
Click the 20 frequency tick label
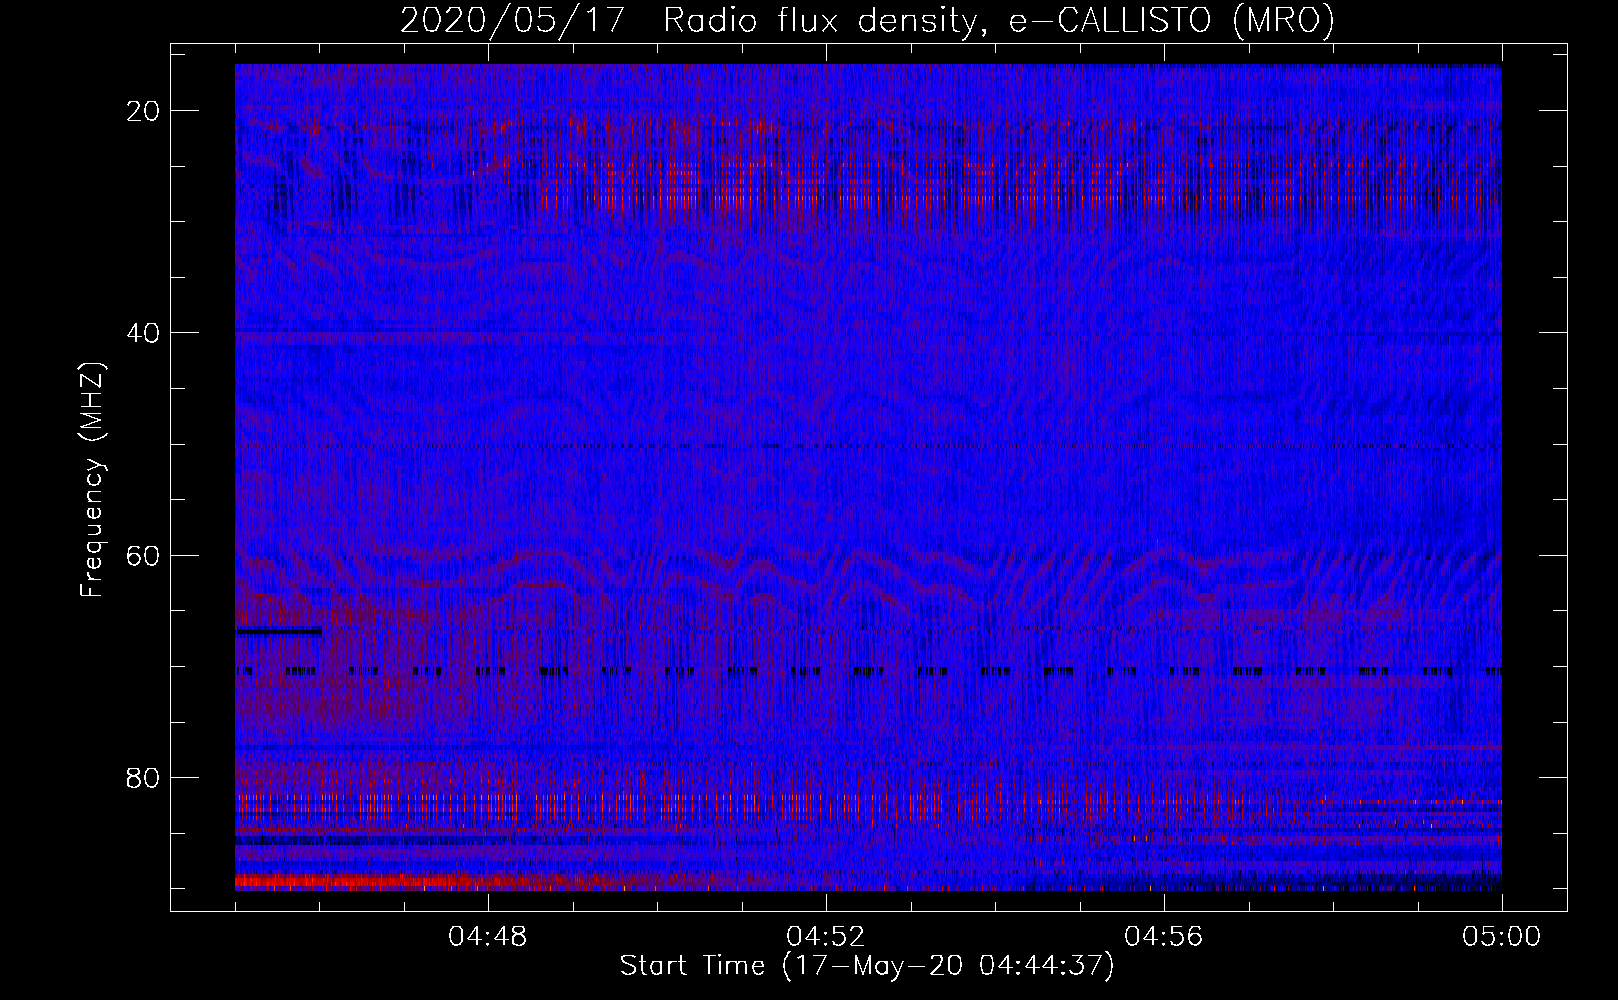click(144, 111)
